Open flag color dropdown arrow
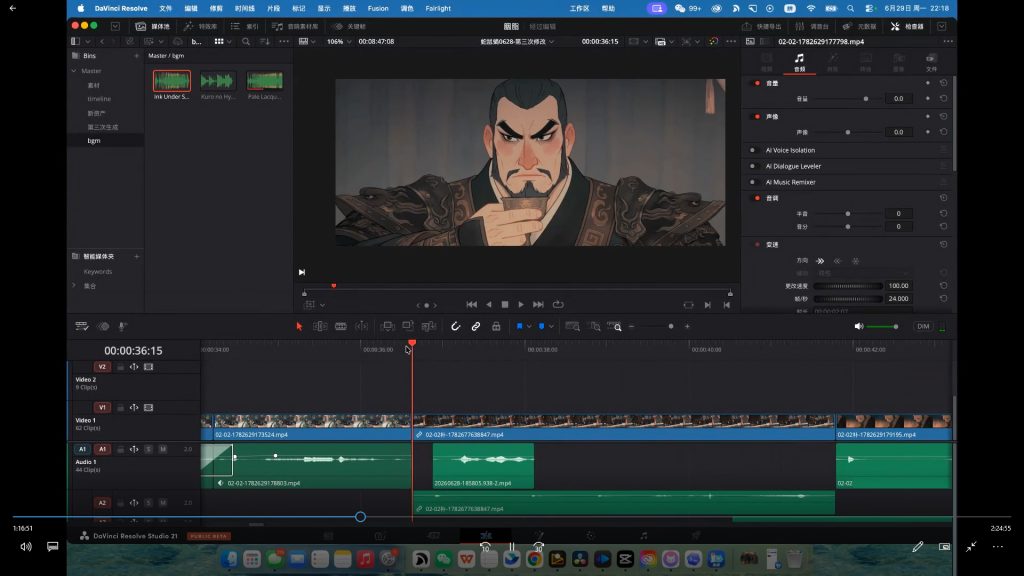1024x576 pixels. [529, 327]
